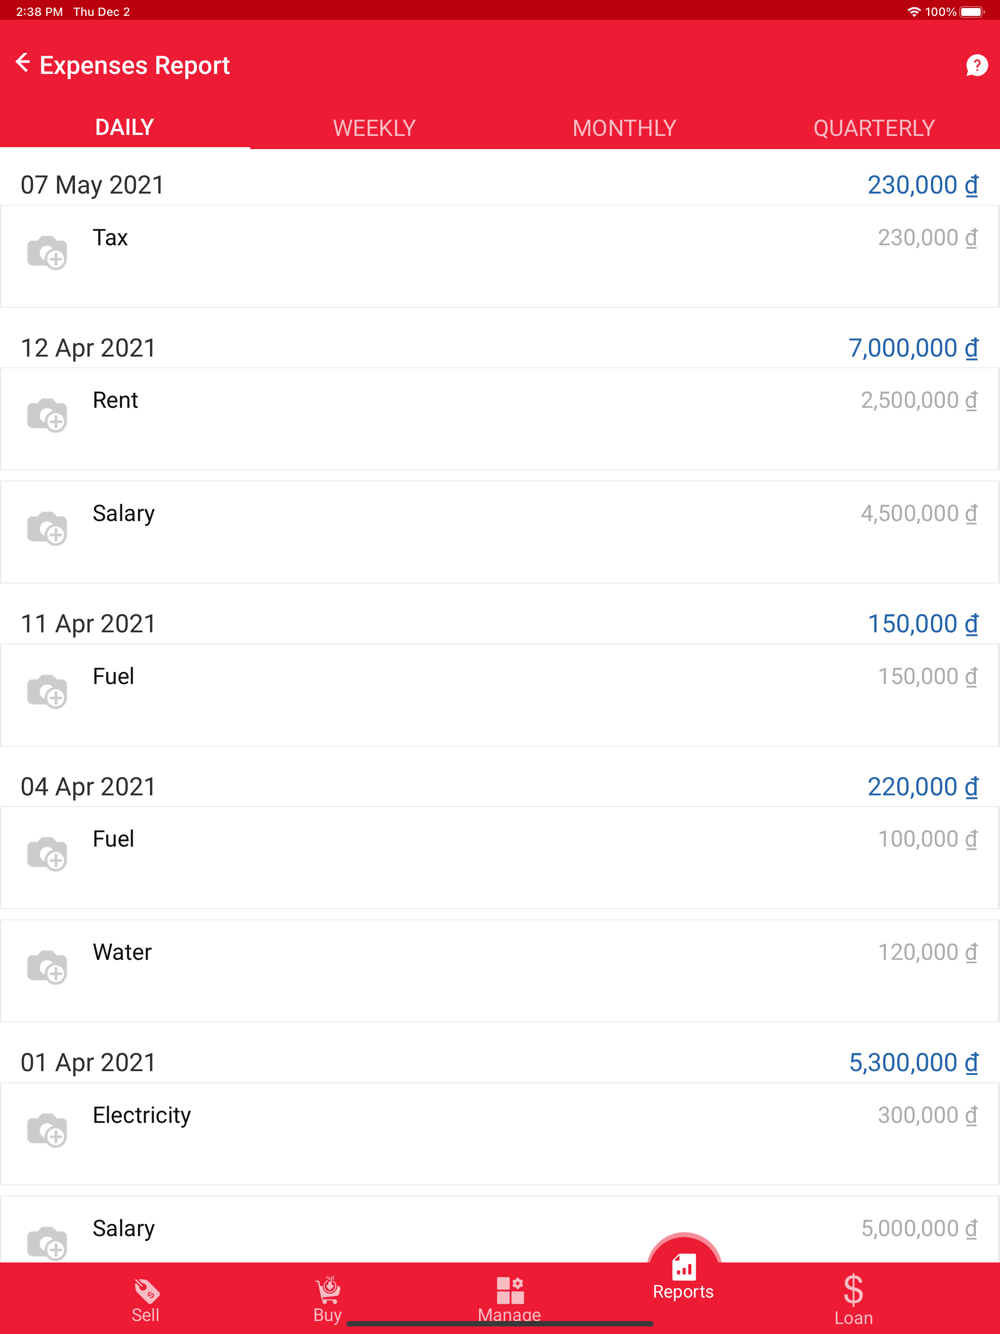Add photo to the Tax expense

(47, 253)
